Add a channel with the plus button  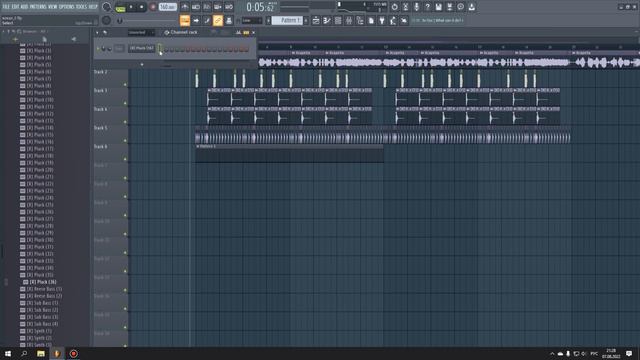pos(142,64)
